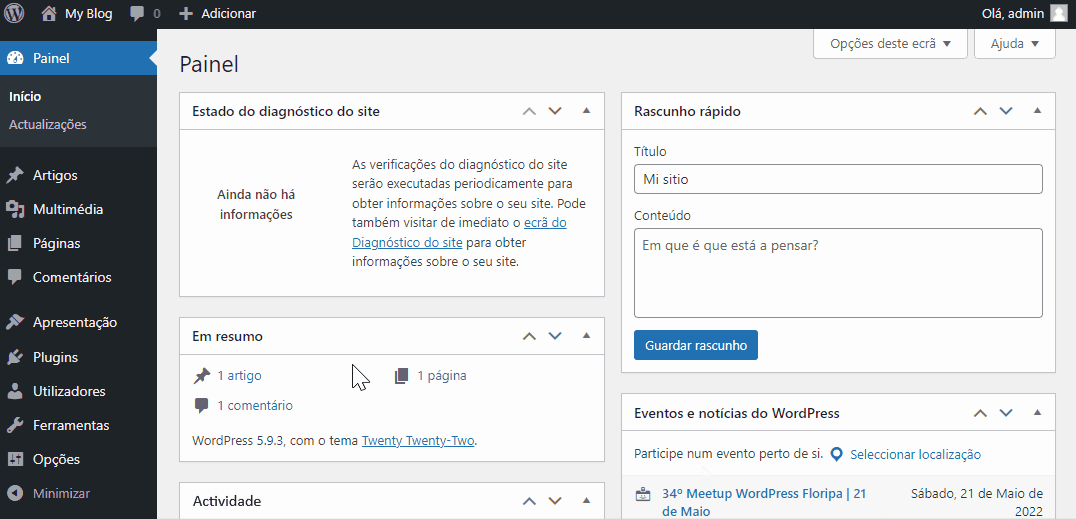The width and height of the screenshot is (1076, 519).
Task: Click the Multimédia media icon
Action: pyautogui.click(x=15, y=209)
